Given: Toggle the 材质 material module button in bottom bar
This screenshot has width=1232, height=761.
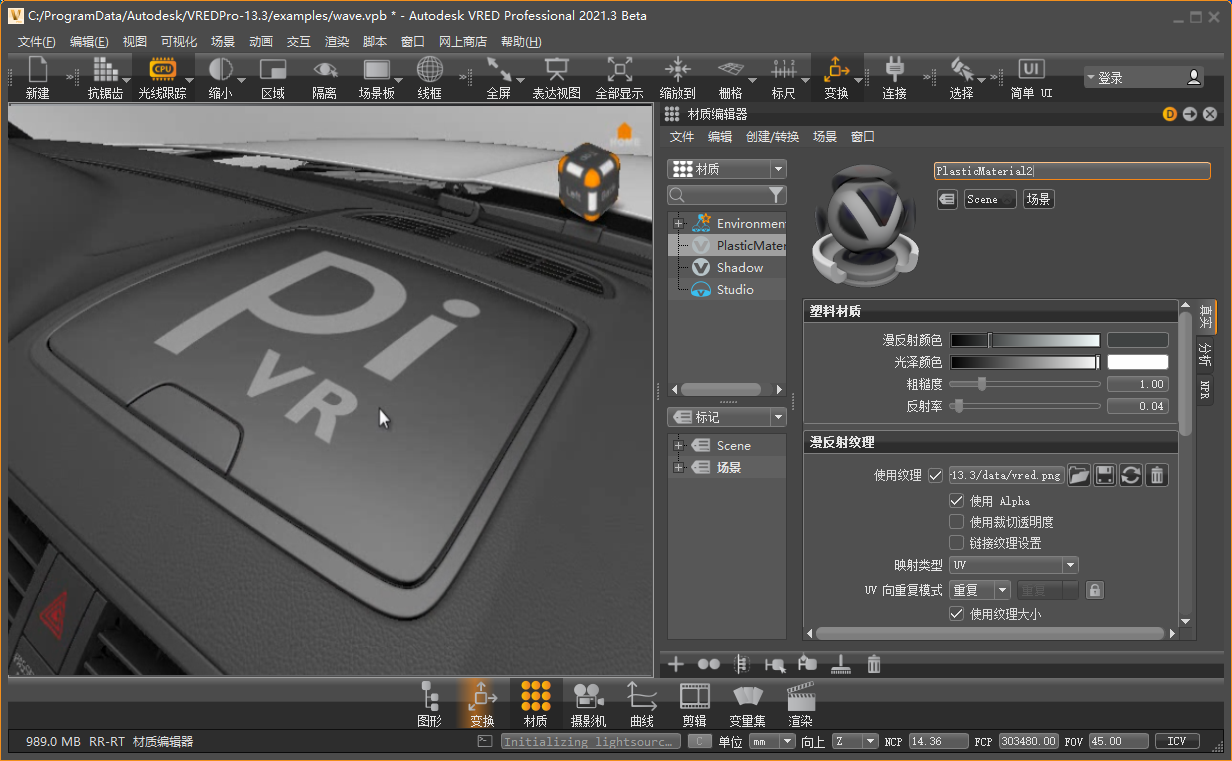Looking at the screenshot, I should [x=535, y=703].
